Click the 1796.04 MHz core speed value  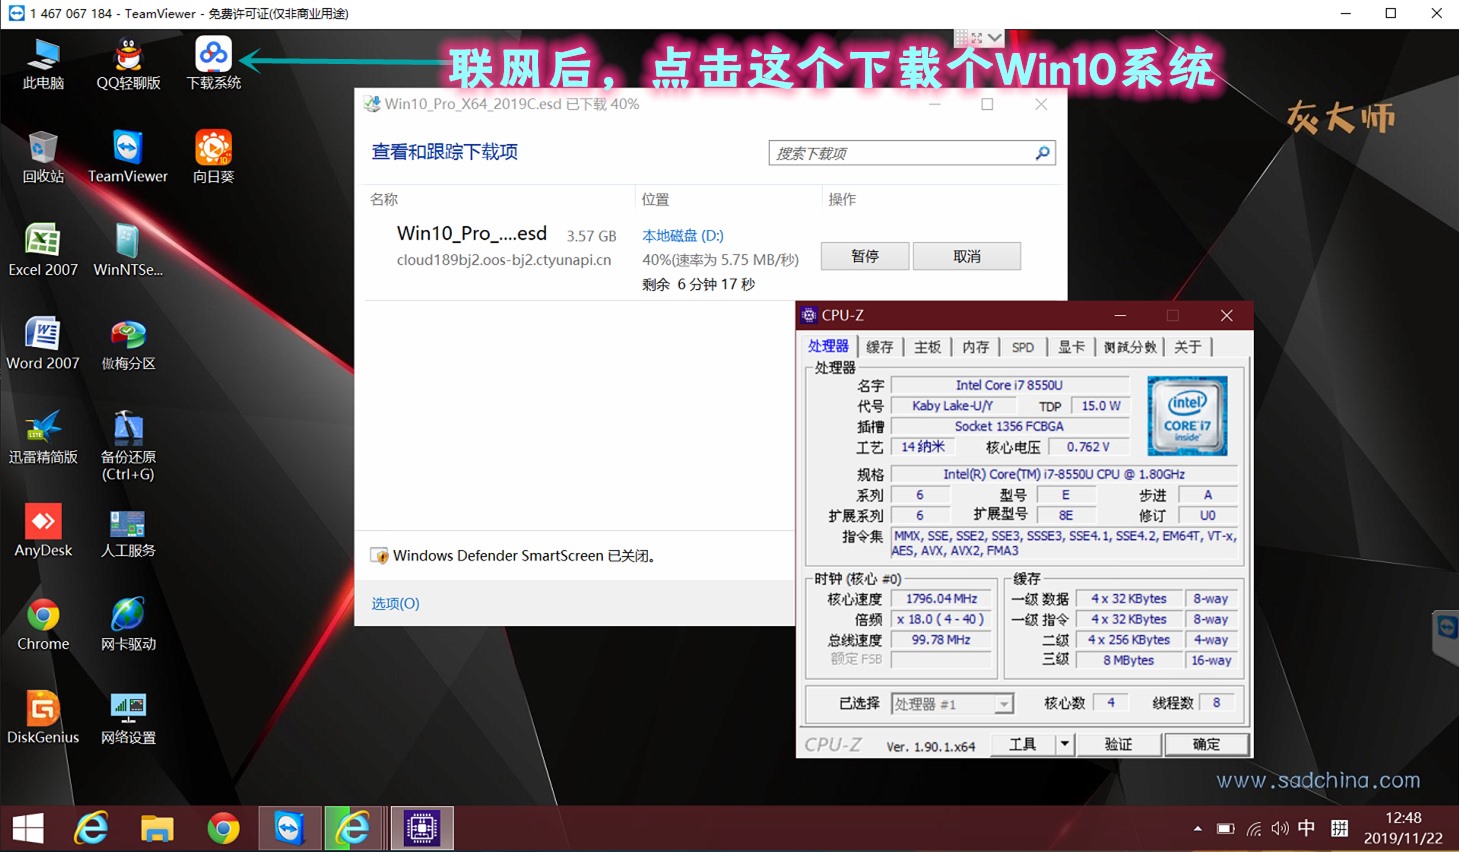point(941,599)
